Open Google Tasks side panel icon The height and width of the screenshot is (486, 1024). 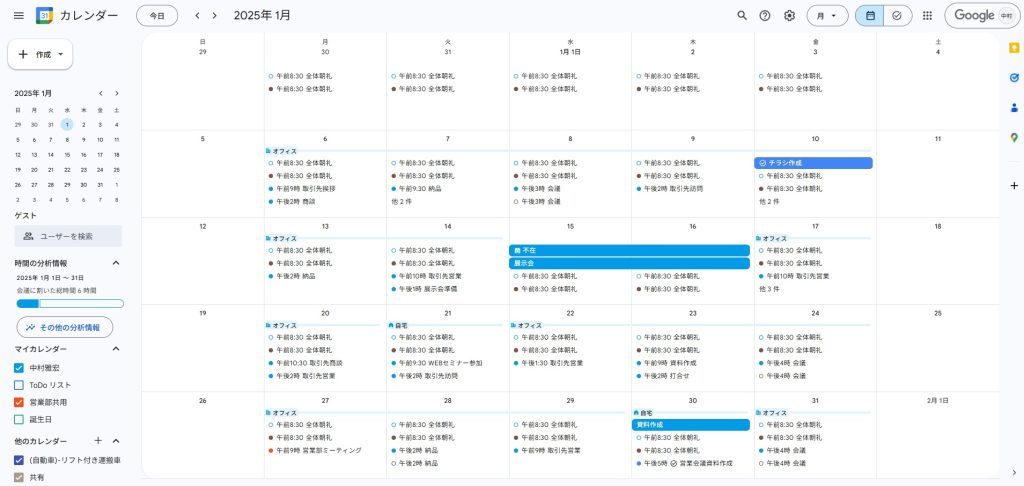click(x=1014, y=78)
